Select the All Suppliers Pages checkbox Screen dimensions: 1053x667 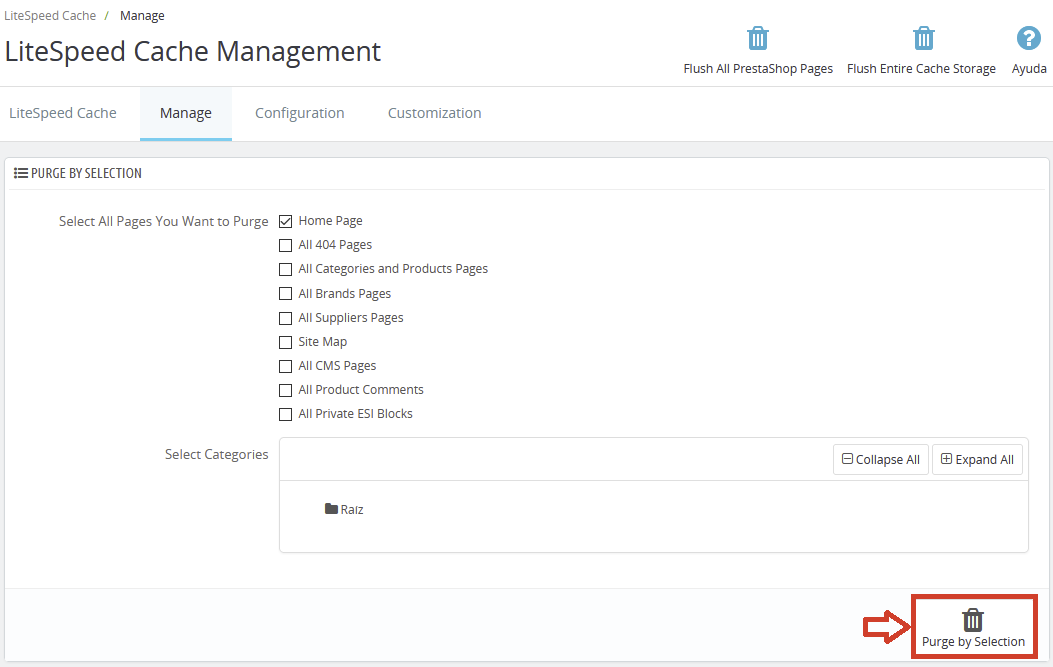click(x=286, y=318)
